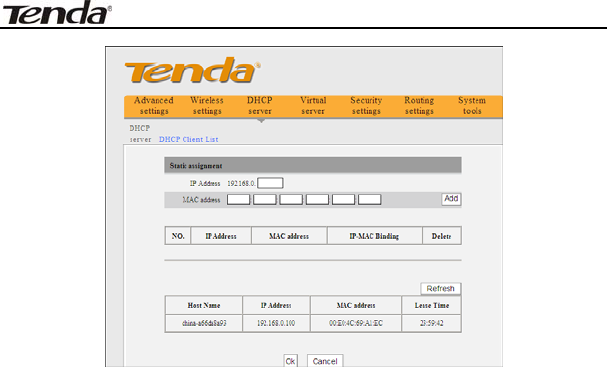The image size is (607, 367).
Task: Open the Advanced settings tab
Action: point(154,106)
